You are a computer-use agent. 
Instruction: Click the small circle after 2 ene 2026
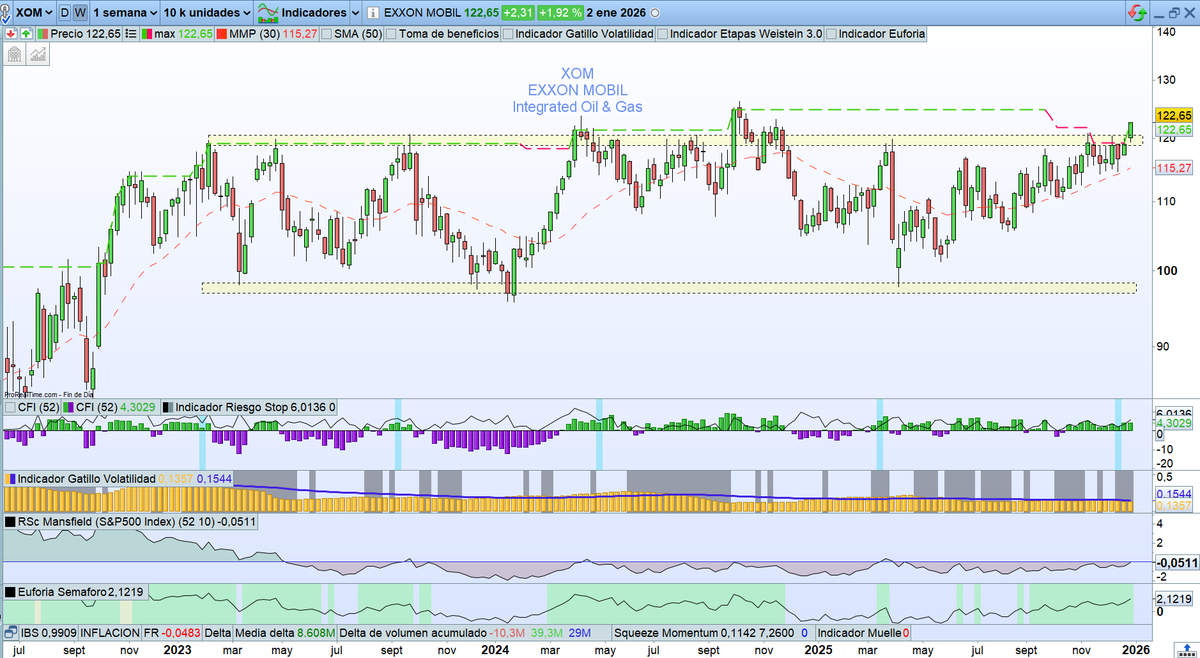tap(655, 14)
